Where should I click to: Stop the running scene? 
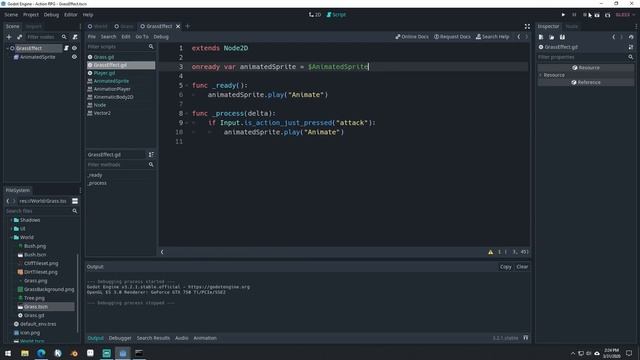point(585,15)
